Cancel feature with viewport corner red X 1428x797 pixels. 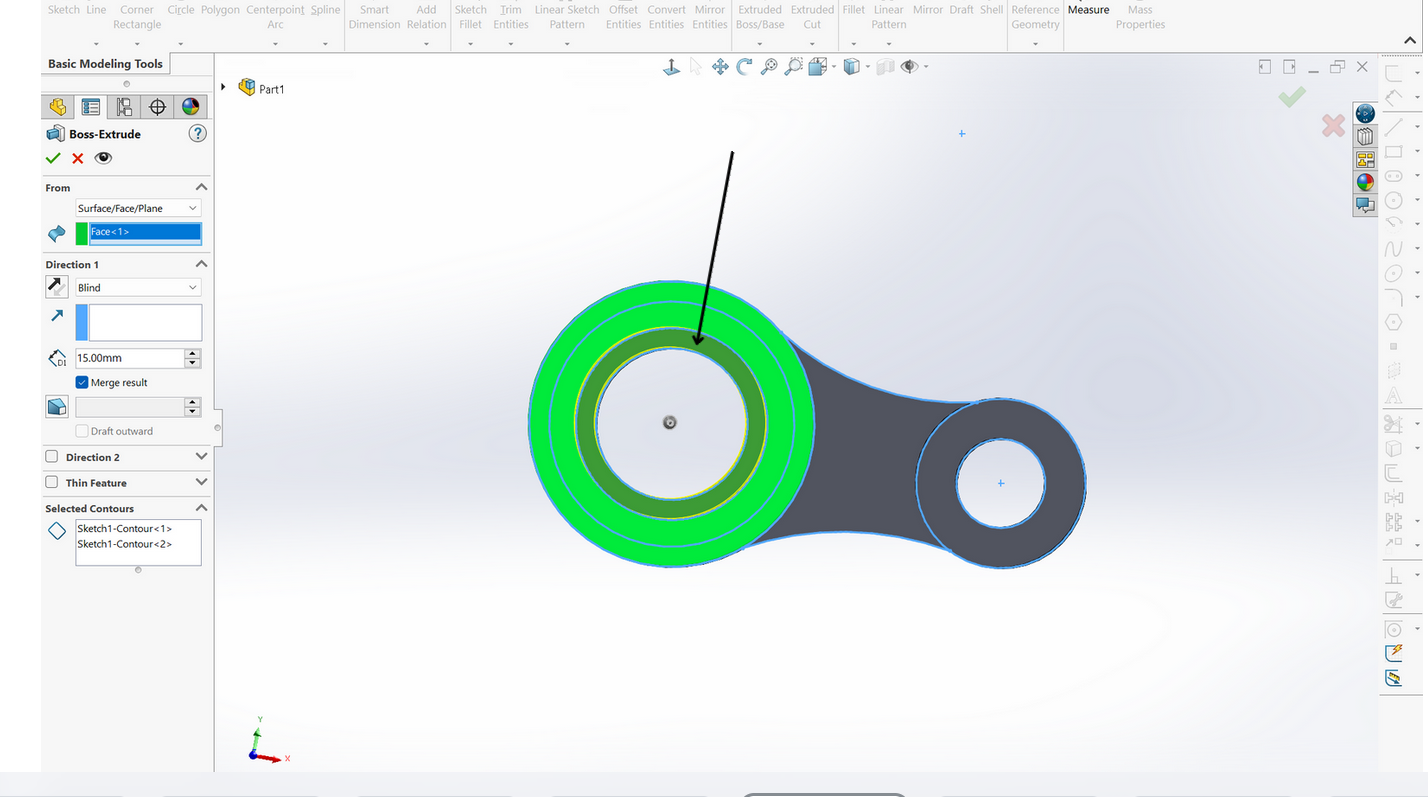pos(1333,125)
